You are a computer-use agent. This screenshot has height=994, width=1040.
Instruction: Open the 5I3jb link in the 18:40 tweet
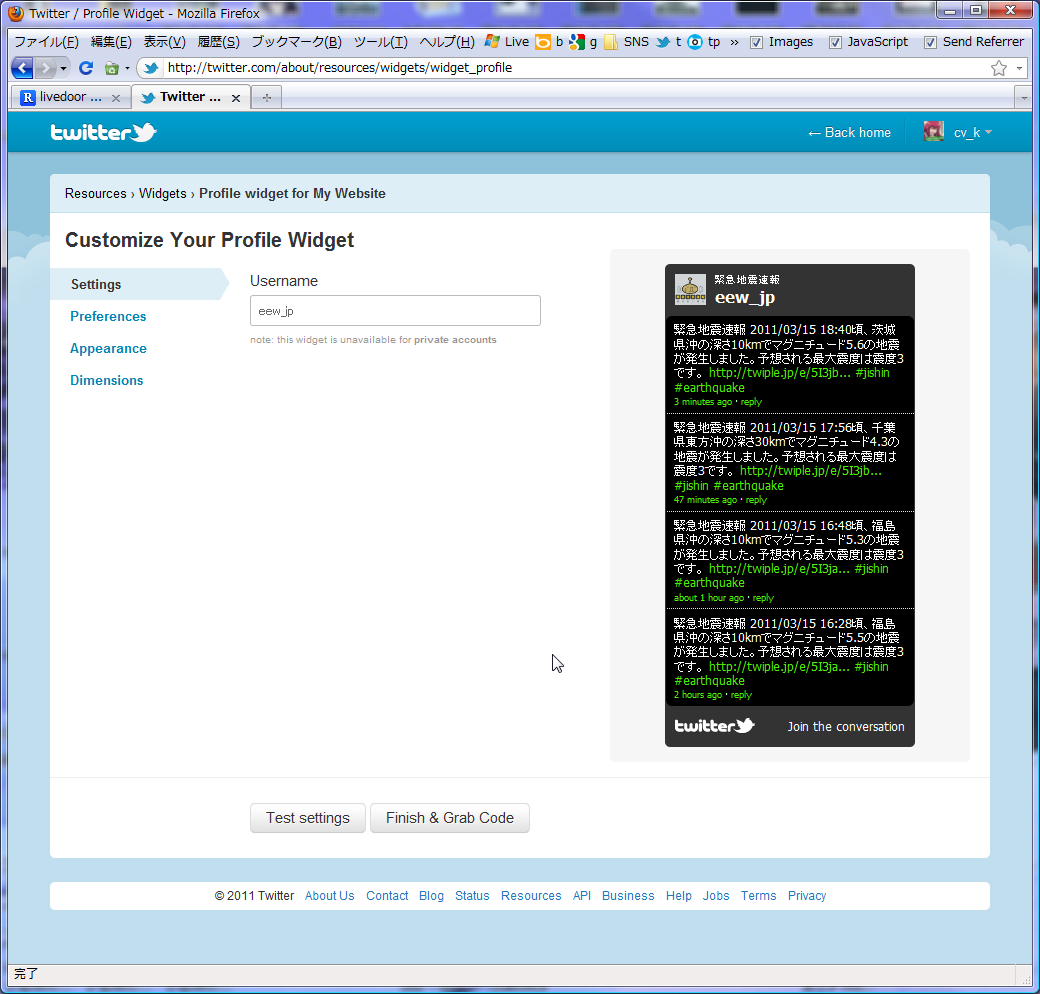pyautogui.click(x=779, y=373)
